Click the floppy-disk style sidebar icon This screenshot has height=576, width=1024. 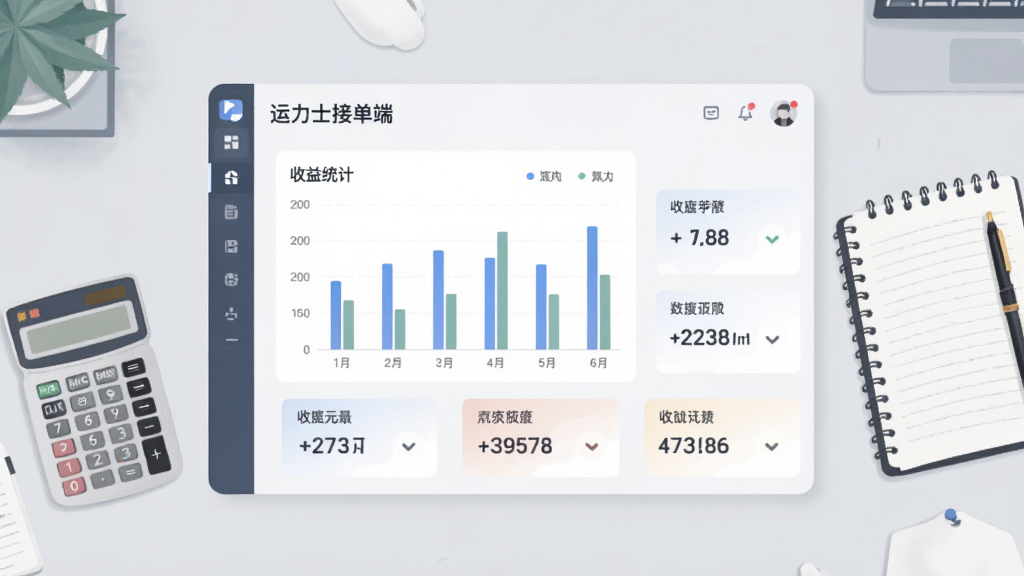pyautogui.click(x=231, y=246)
